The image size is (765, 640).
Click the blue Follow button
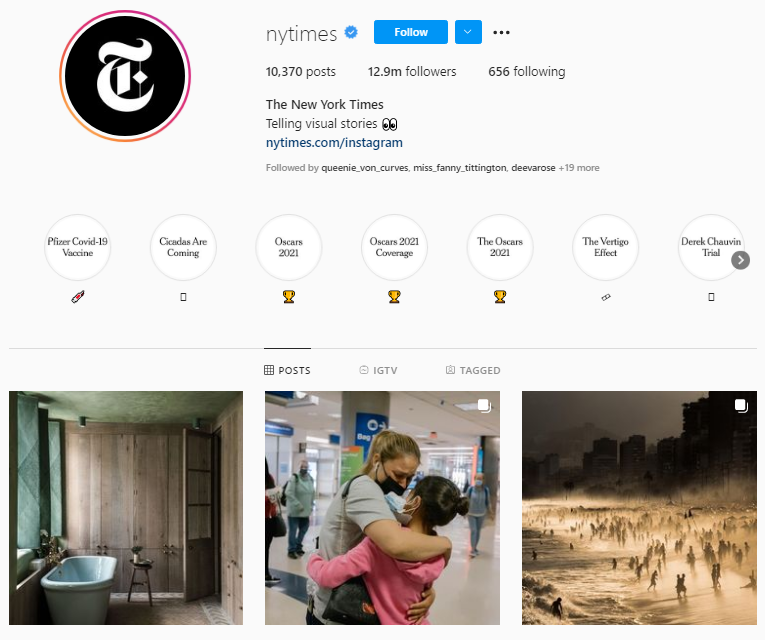click(411, 32)
